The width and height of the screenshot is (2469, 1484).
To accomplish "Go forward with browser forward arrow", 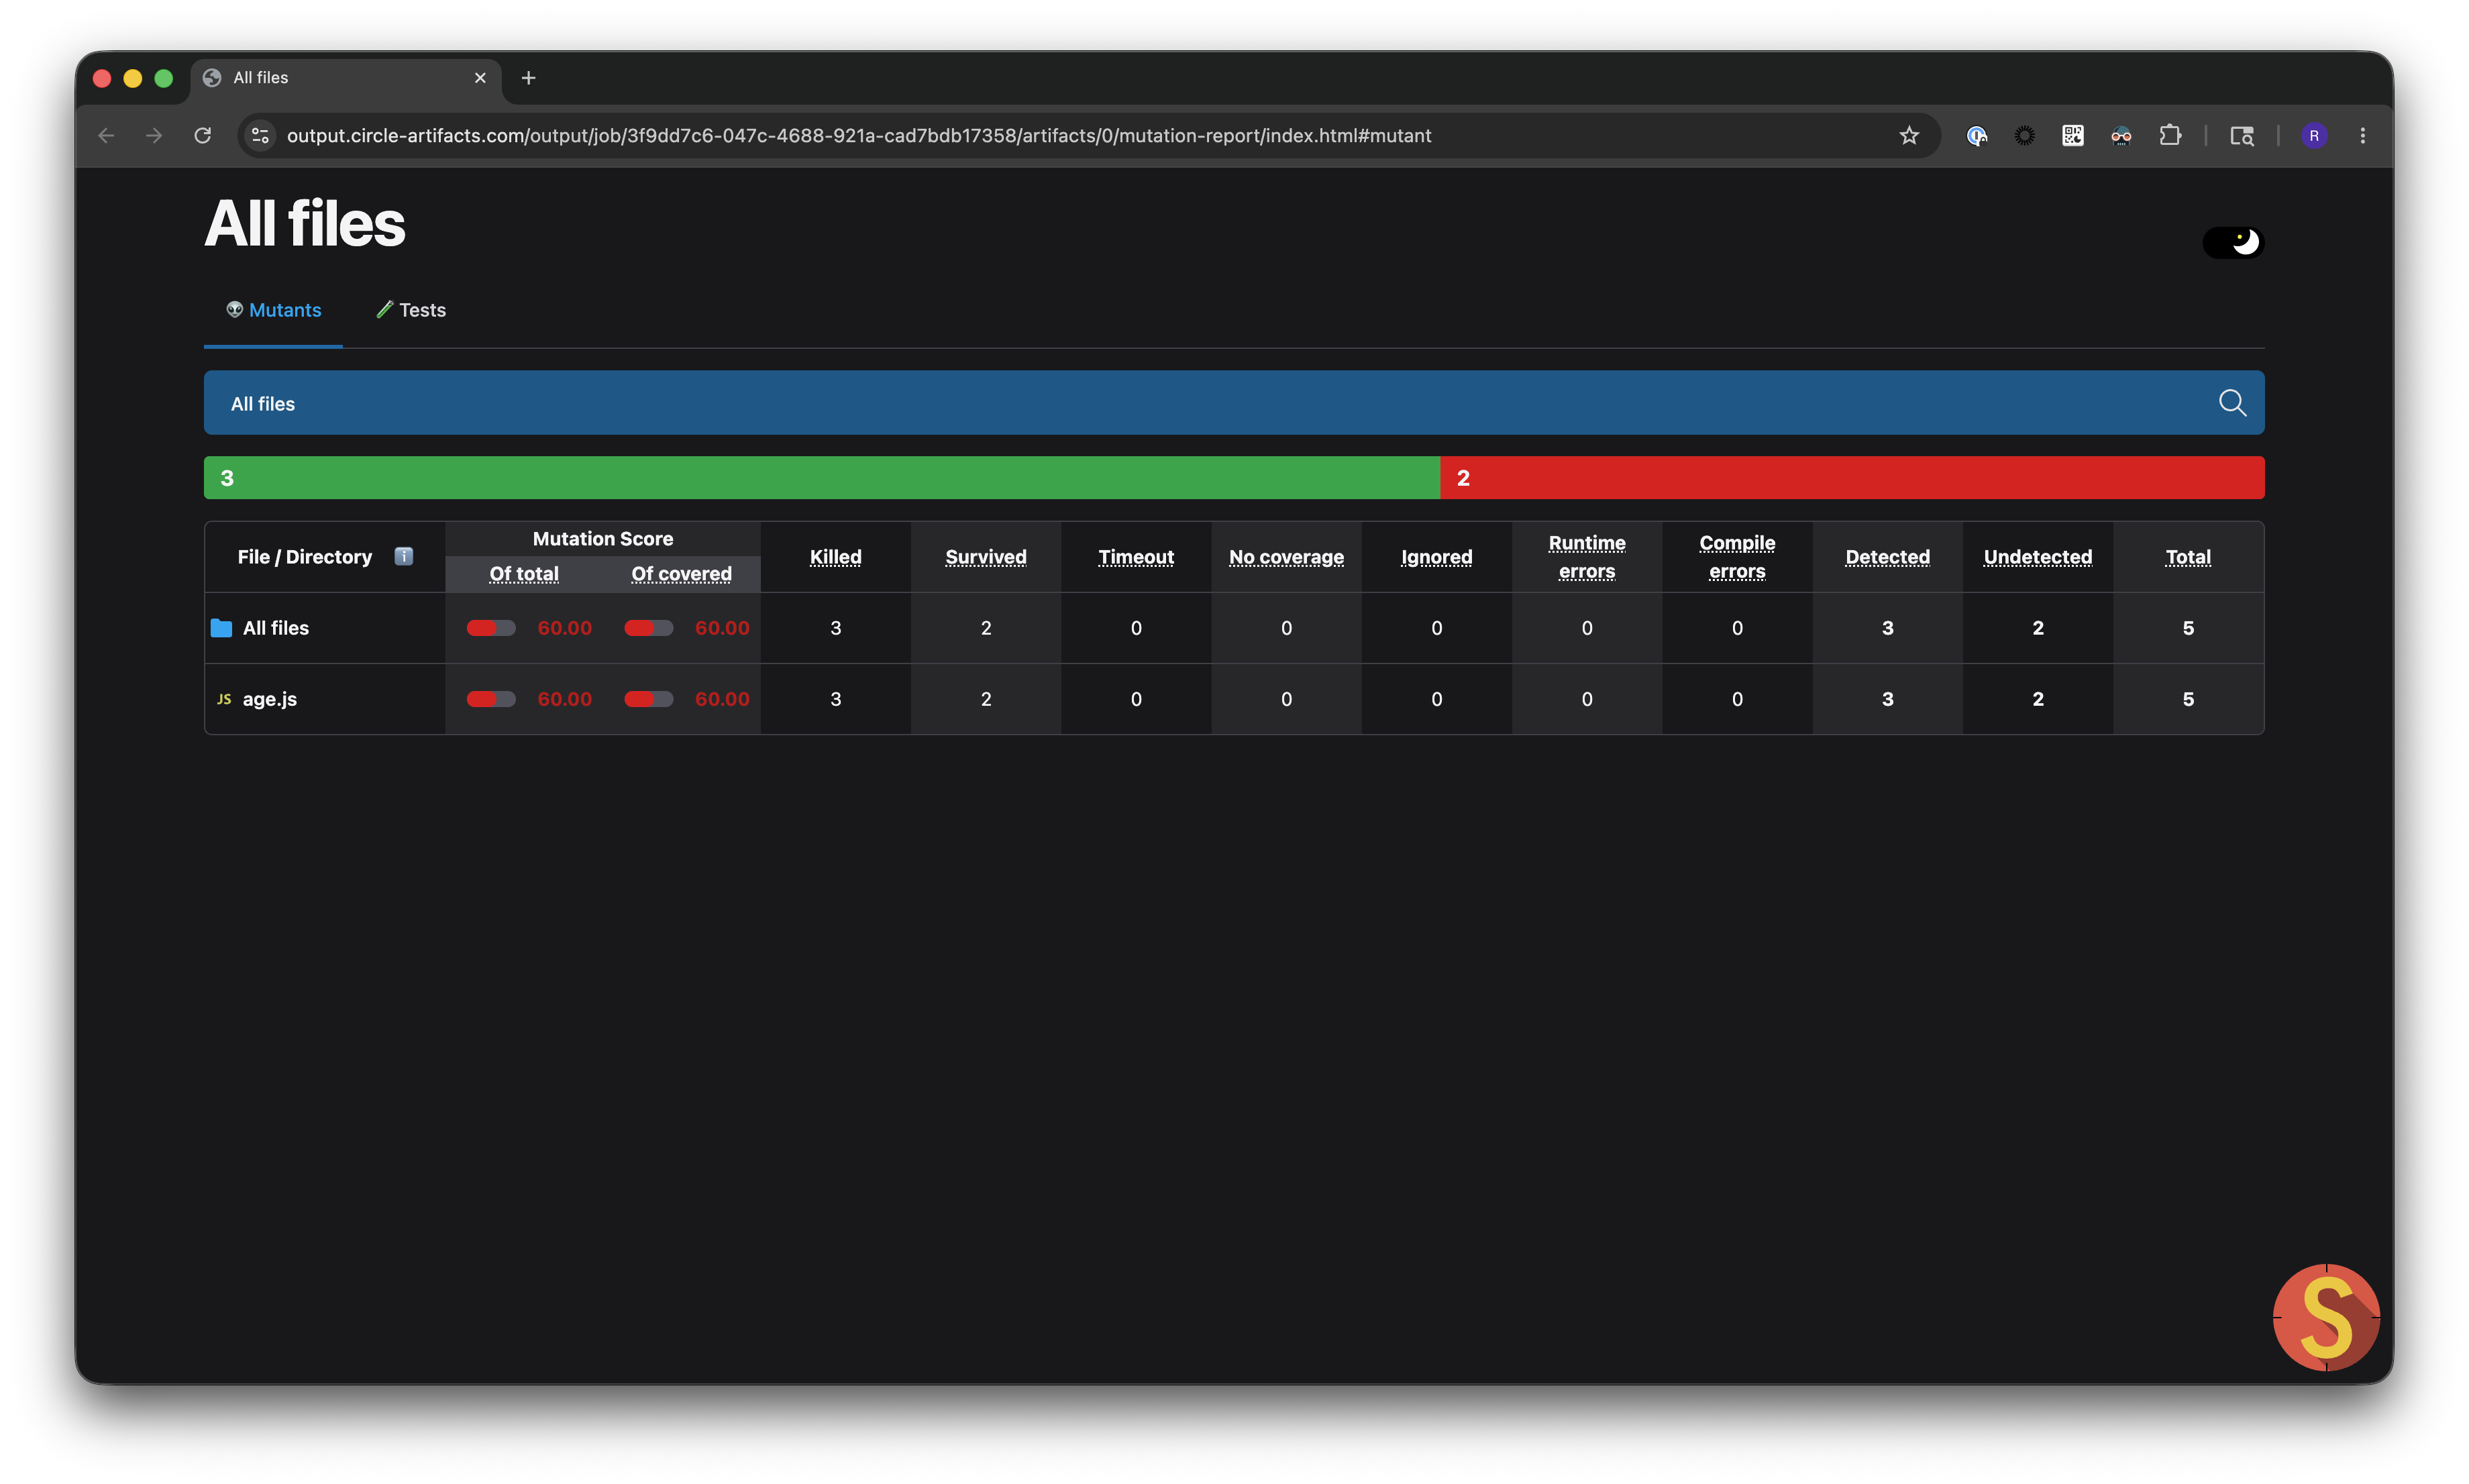I will [x=154, y=135].
